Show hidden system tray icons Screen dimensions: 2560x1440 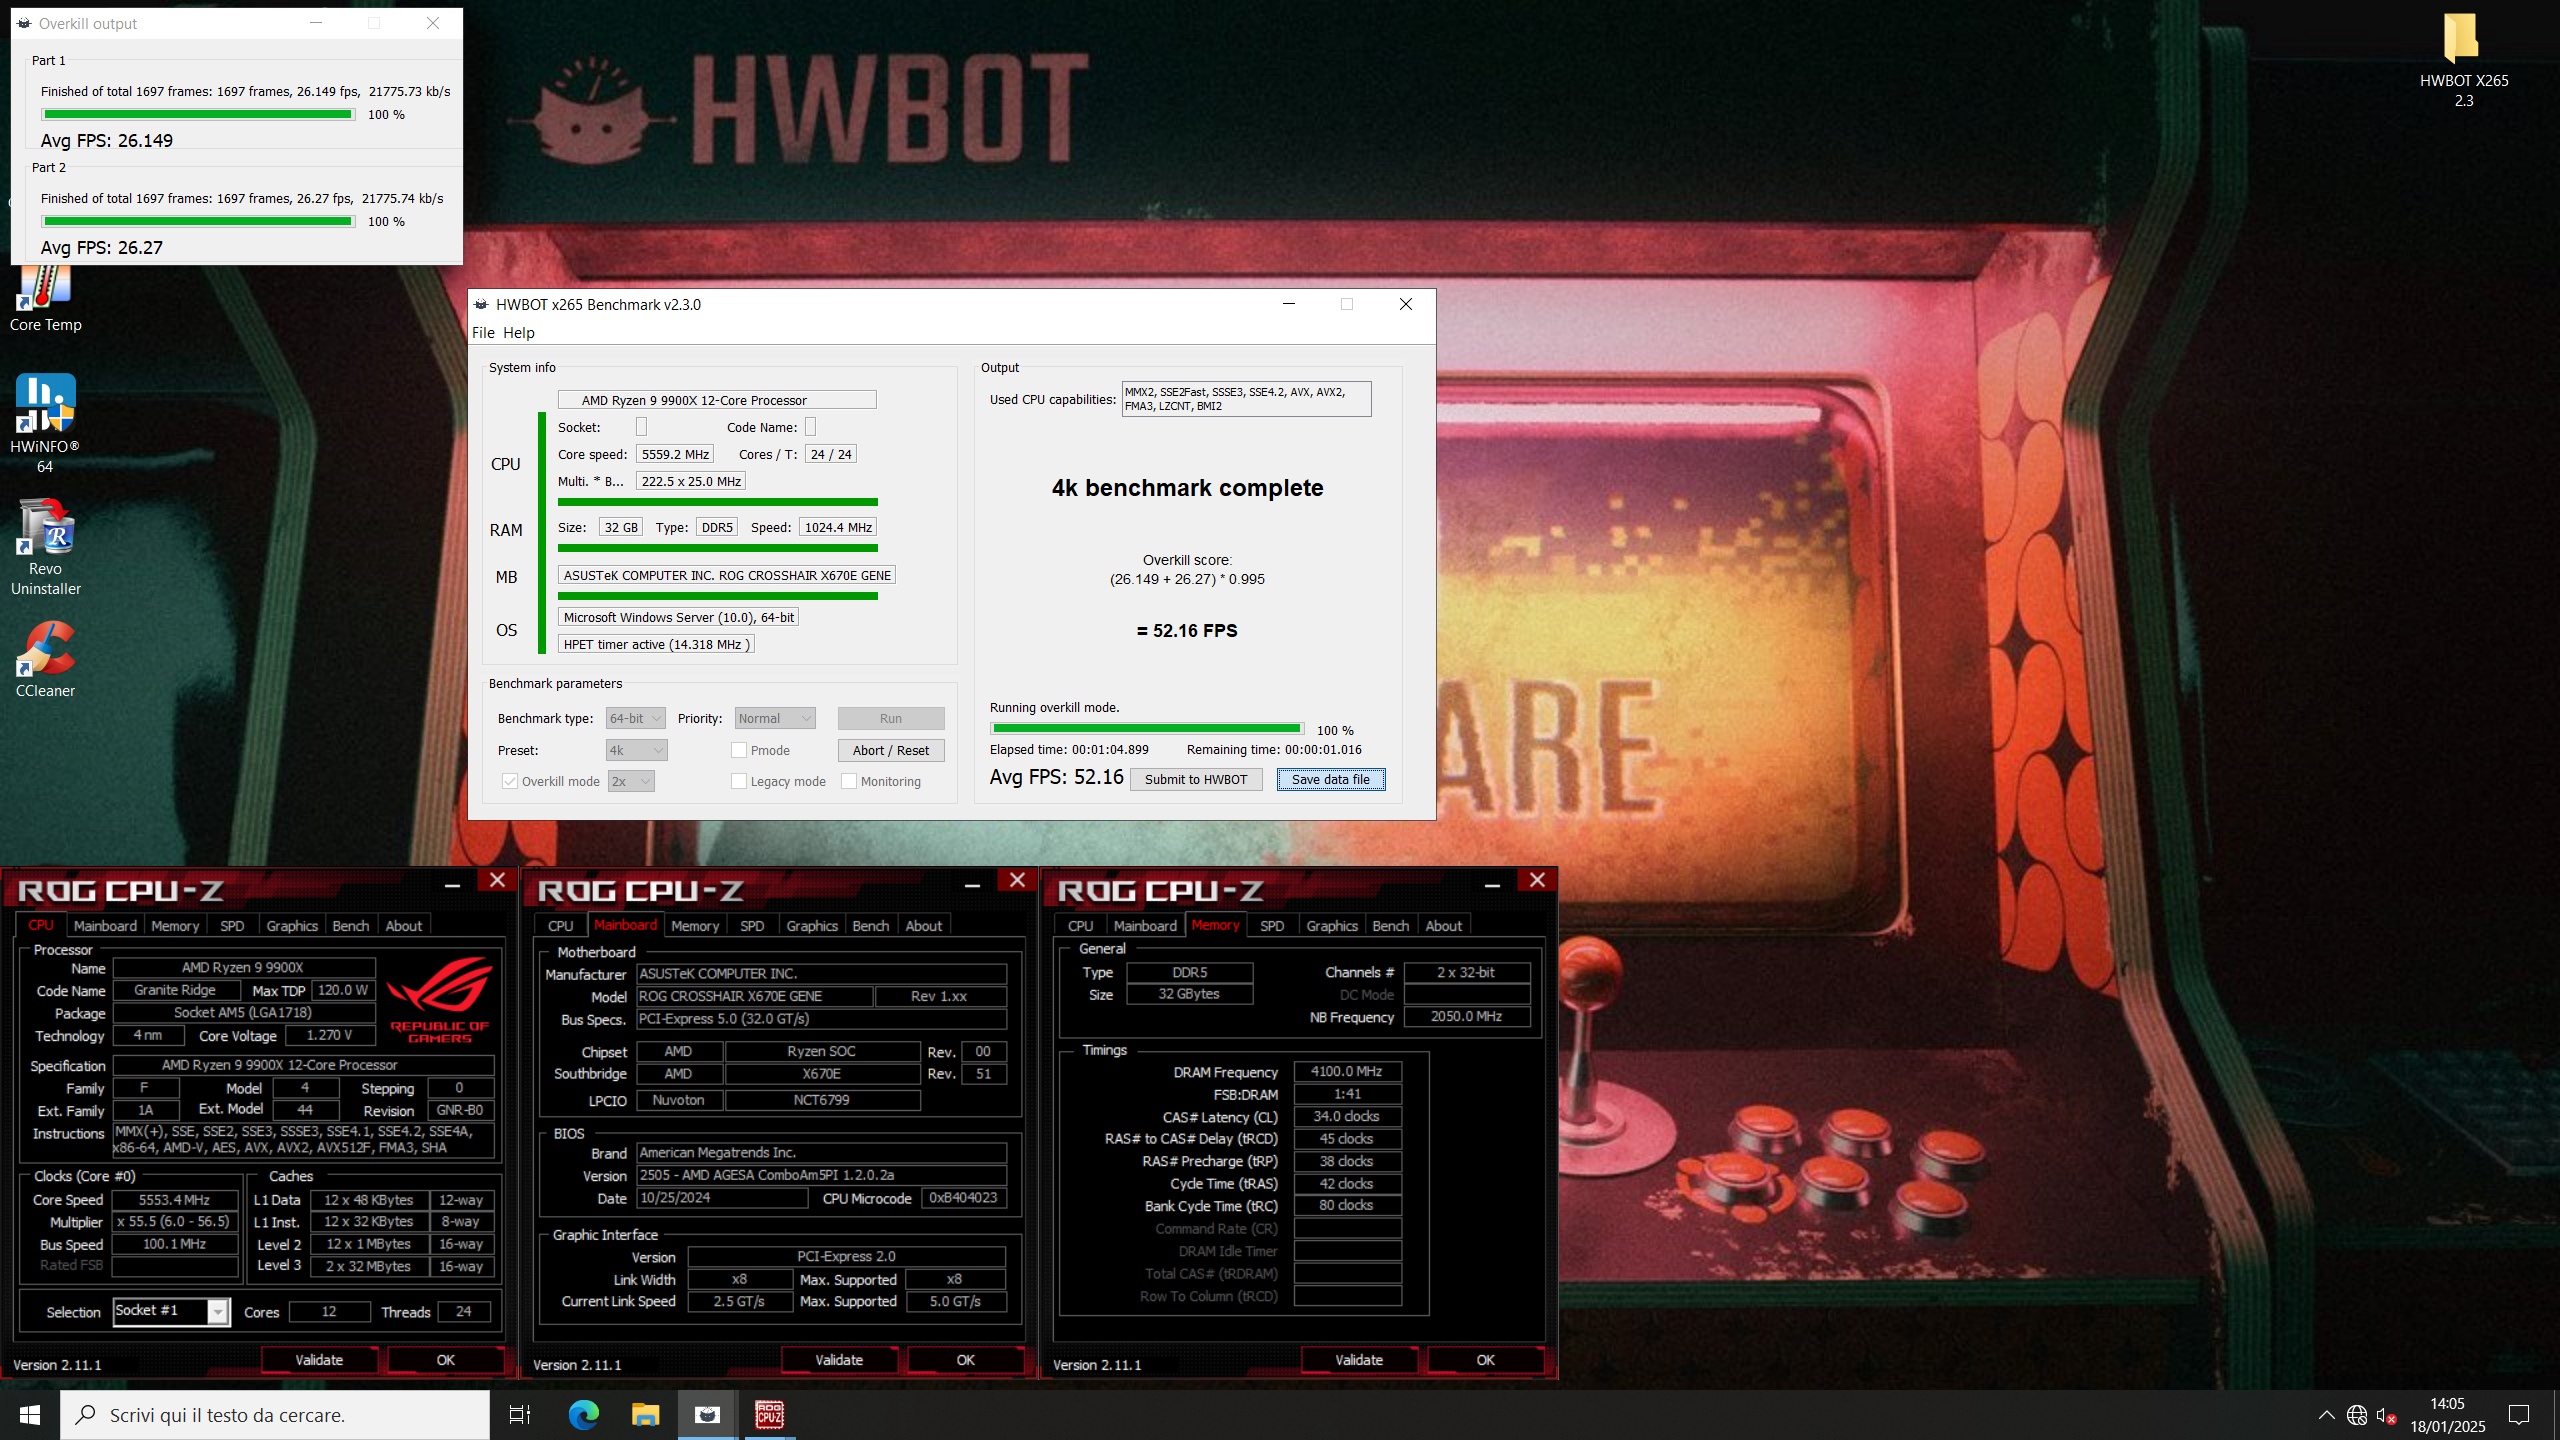pos(2327,1415)
